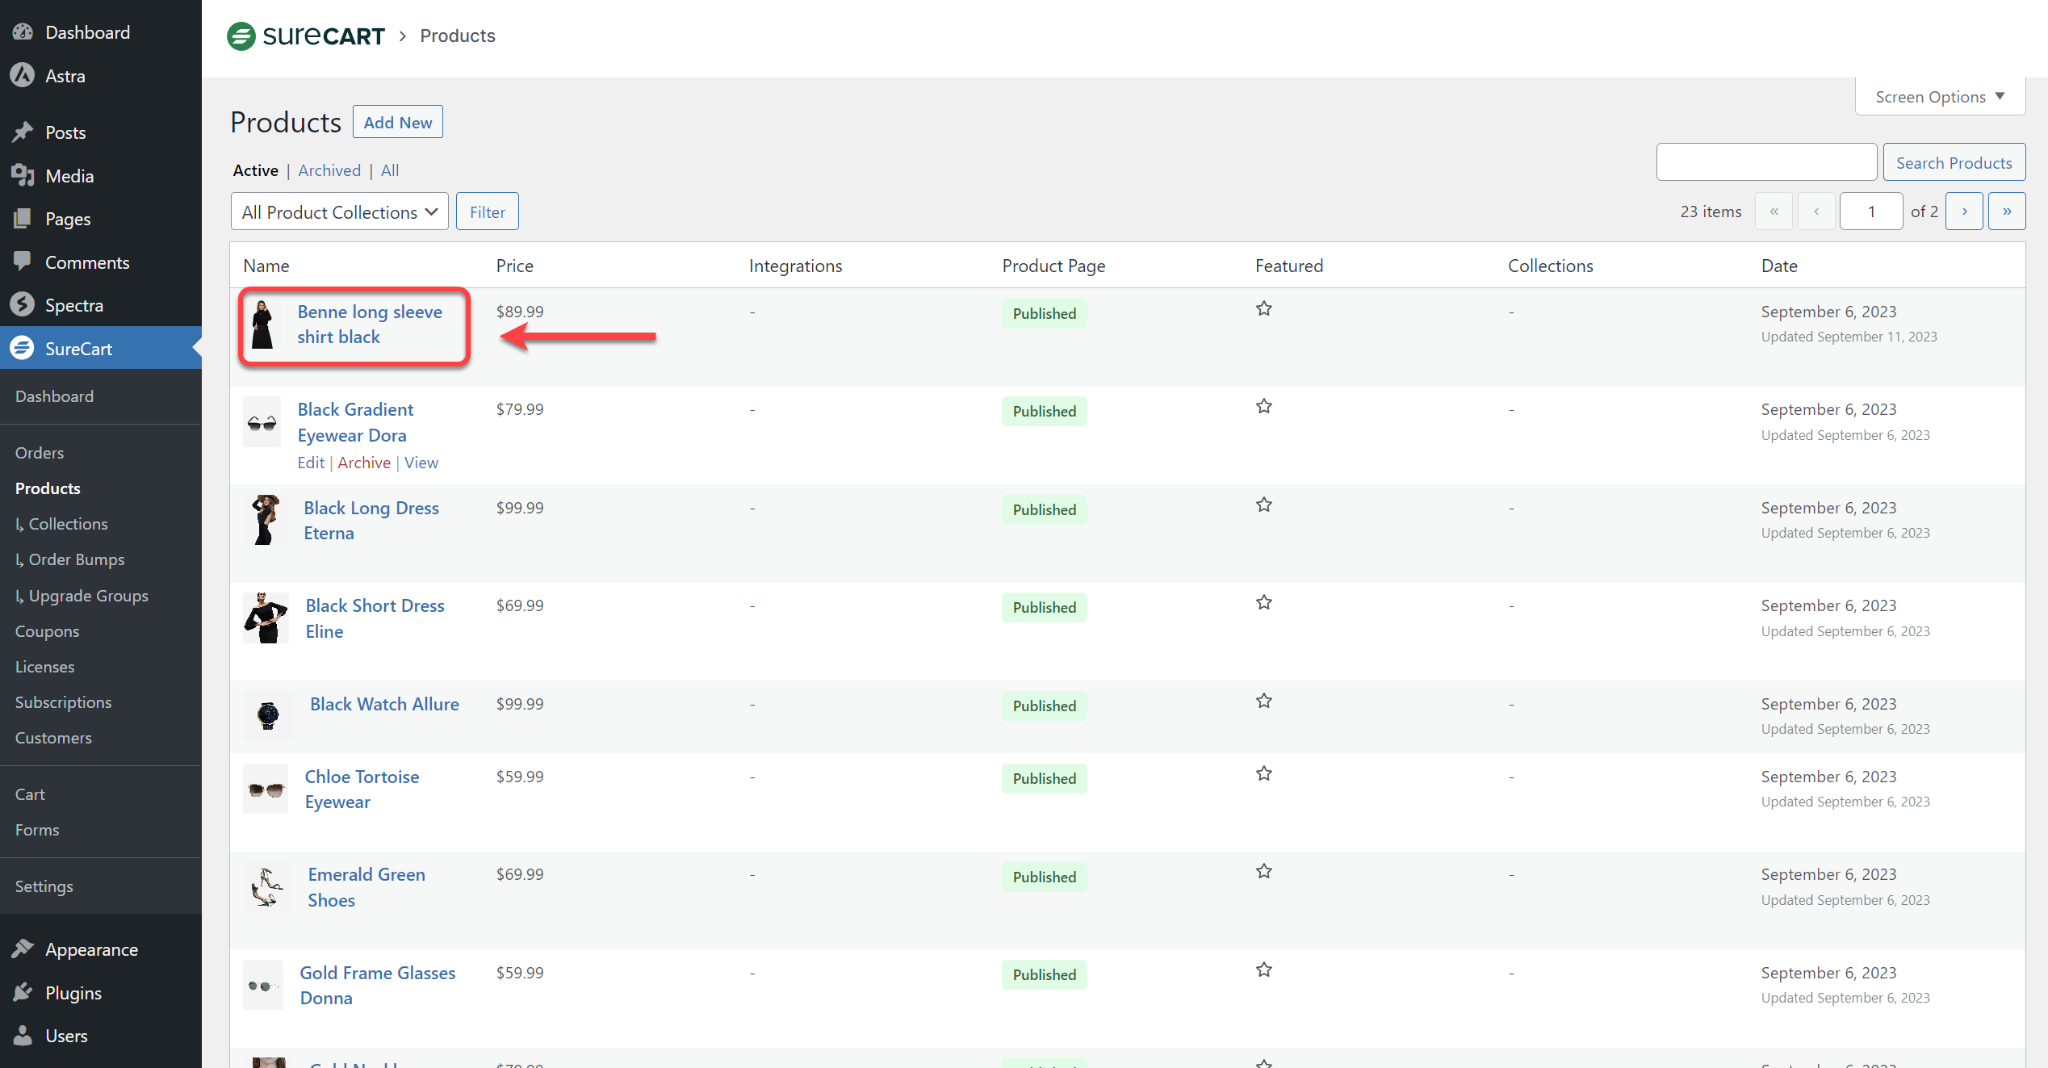
Task: Archive the Black Gradient Eyewear Dora product
Action: click(364, 463)
